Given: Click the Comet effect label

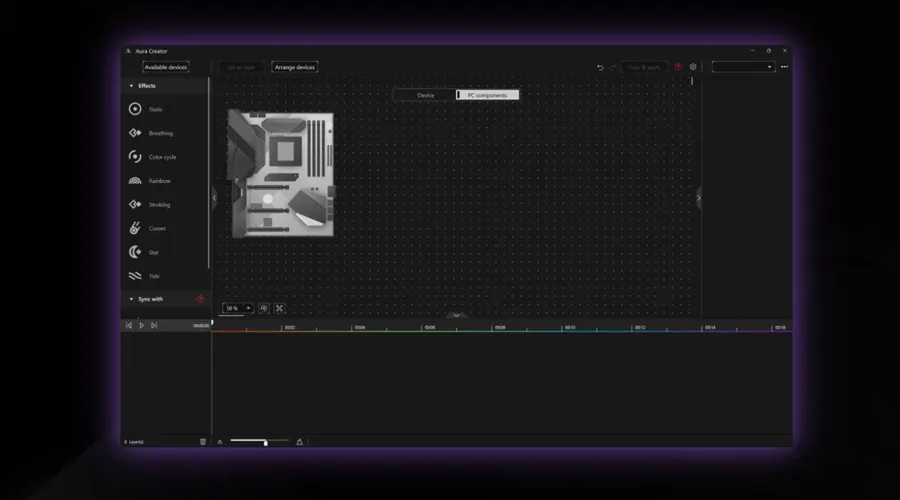Looking at the screenshot, I should 157,228.
